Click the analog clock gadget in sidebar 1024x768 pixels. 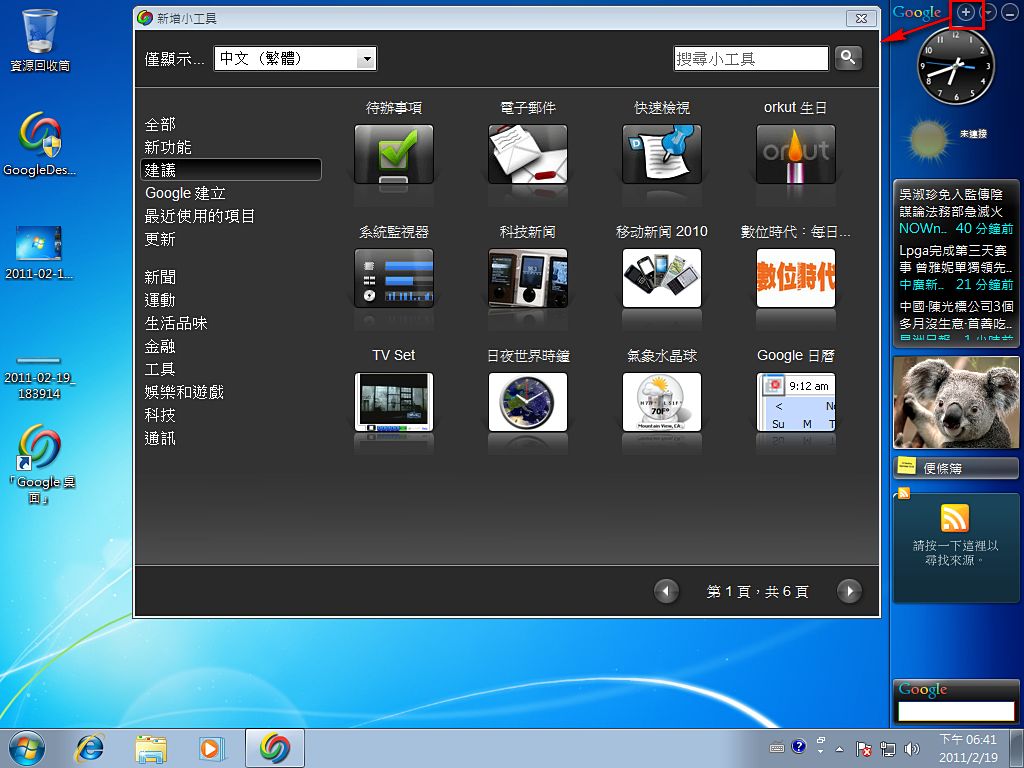pos(955,65)
